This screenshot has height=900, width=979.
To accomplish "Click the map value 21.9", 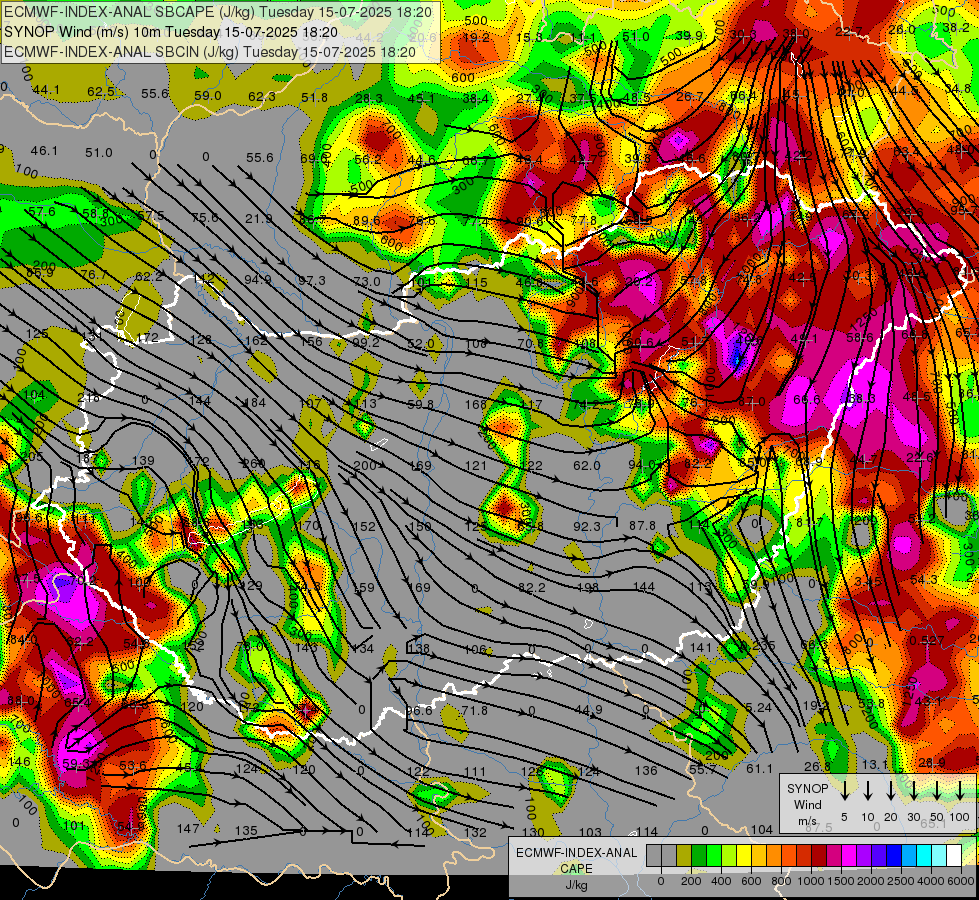I will click(258, 219).
